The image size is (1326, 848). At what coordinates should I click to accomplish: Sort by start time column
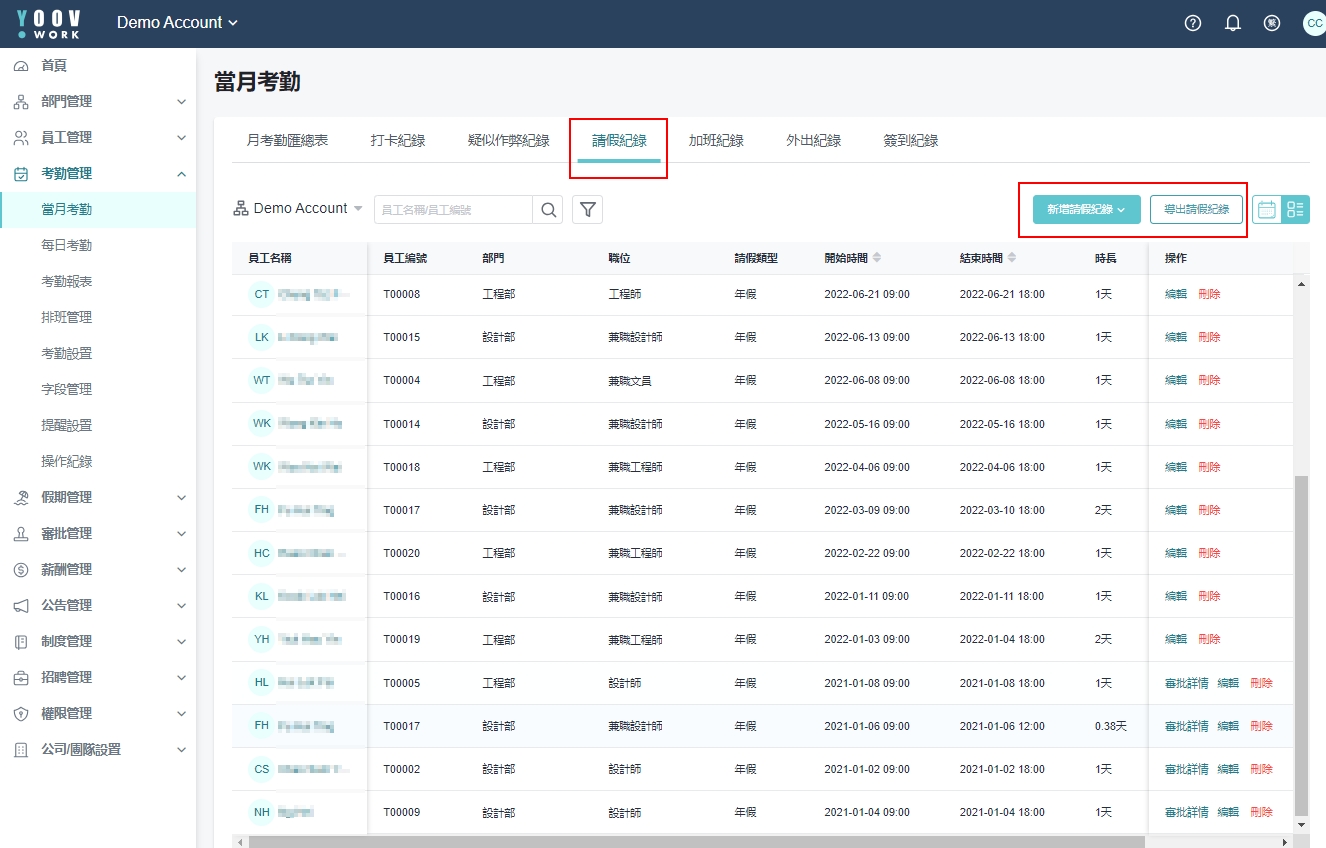click(877, 258)
